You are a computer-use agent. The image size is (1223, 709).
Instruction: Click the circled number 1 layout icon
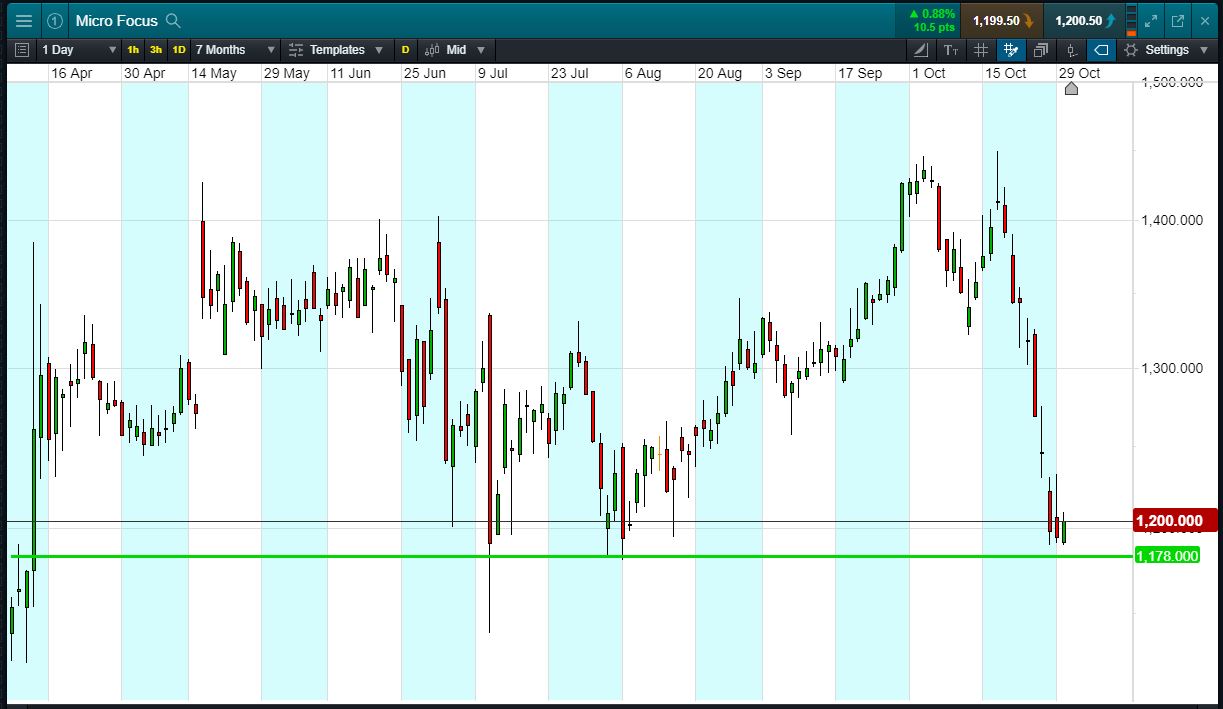tap(55, 20)
